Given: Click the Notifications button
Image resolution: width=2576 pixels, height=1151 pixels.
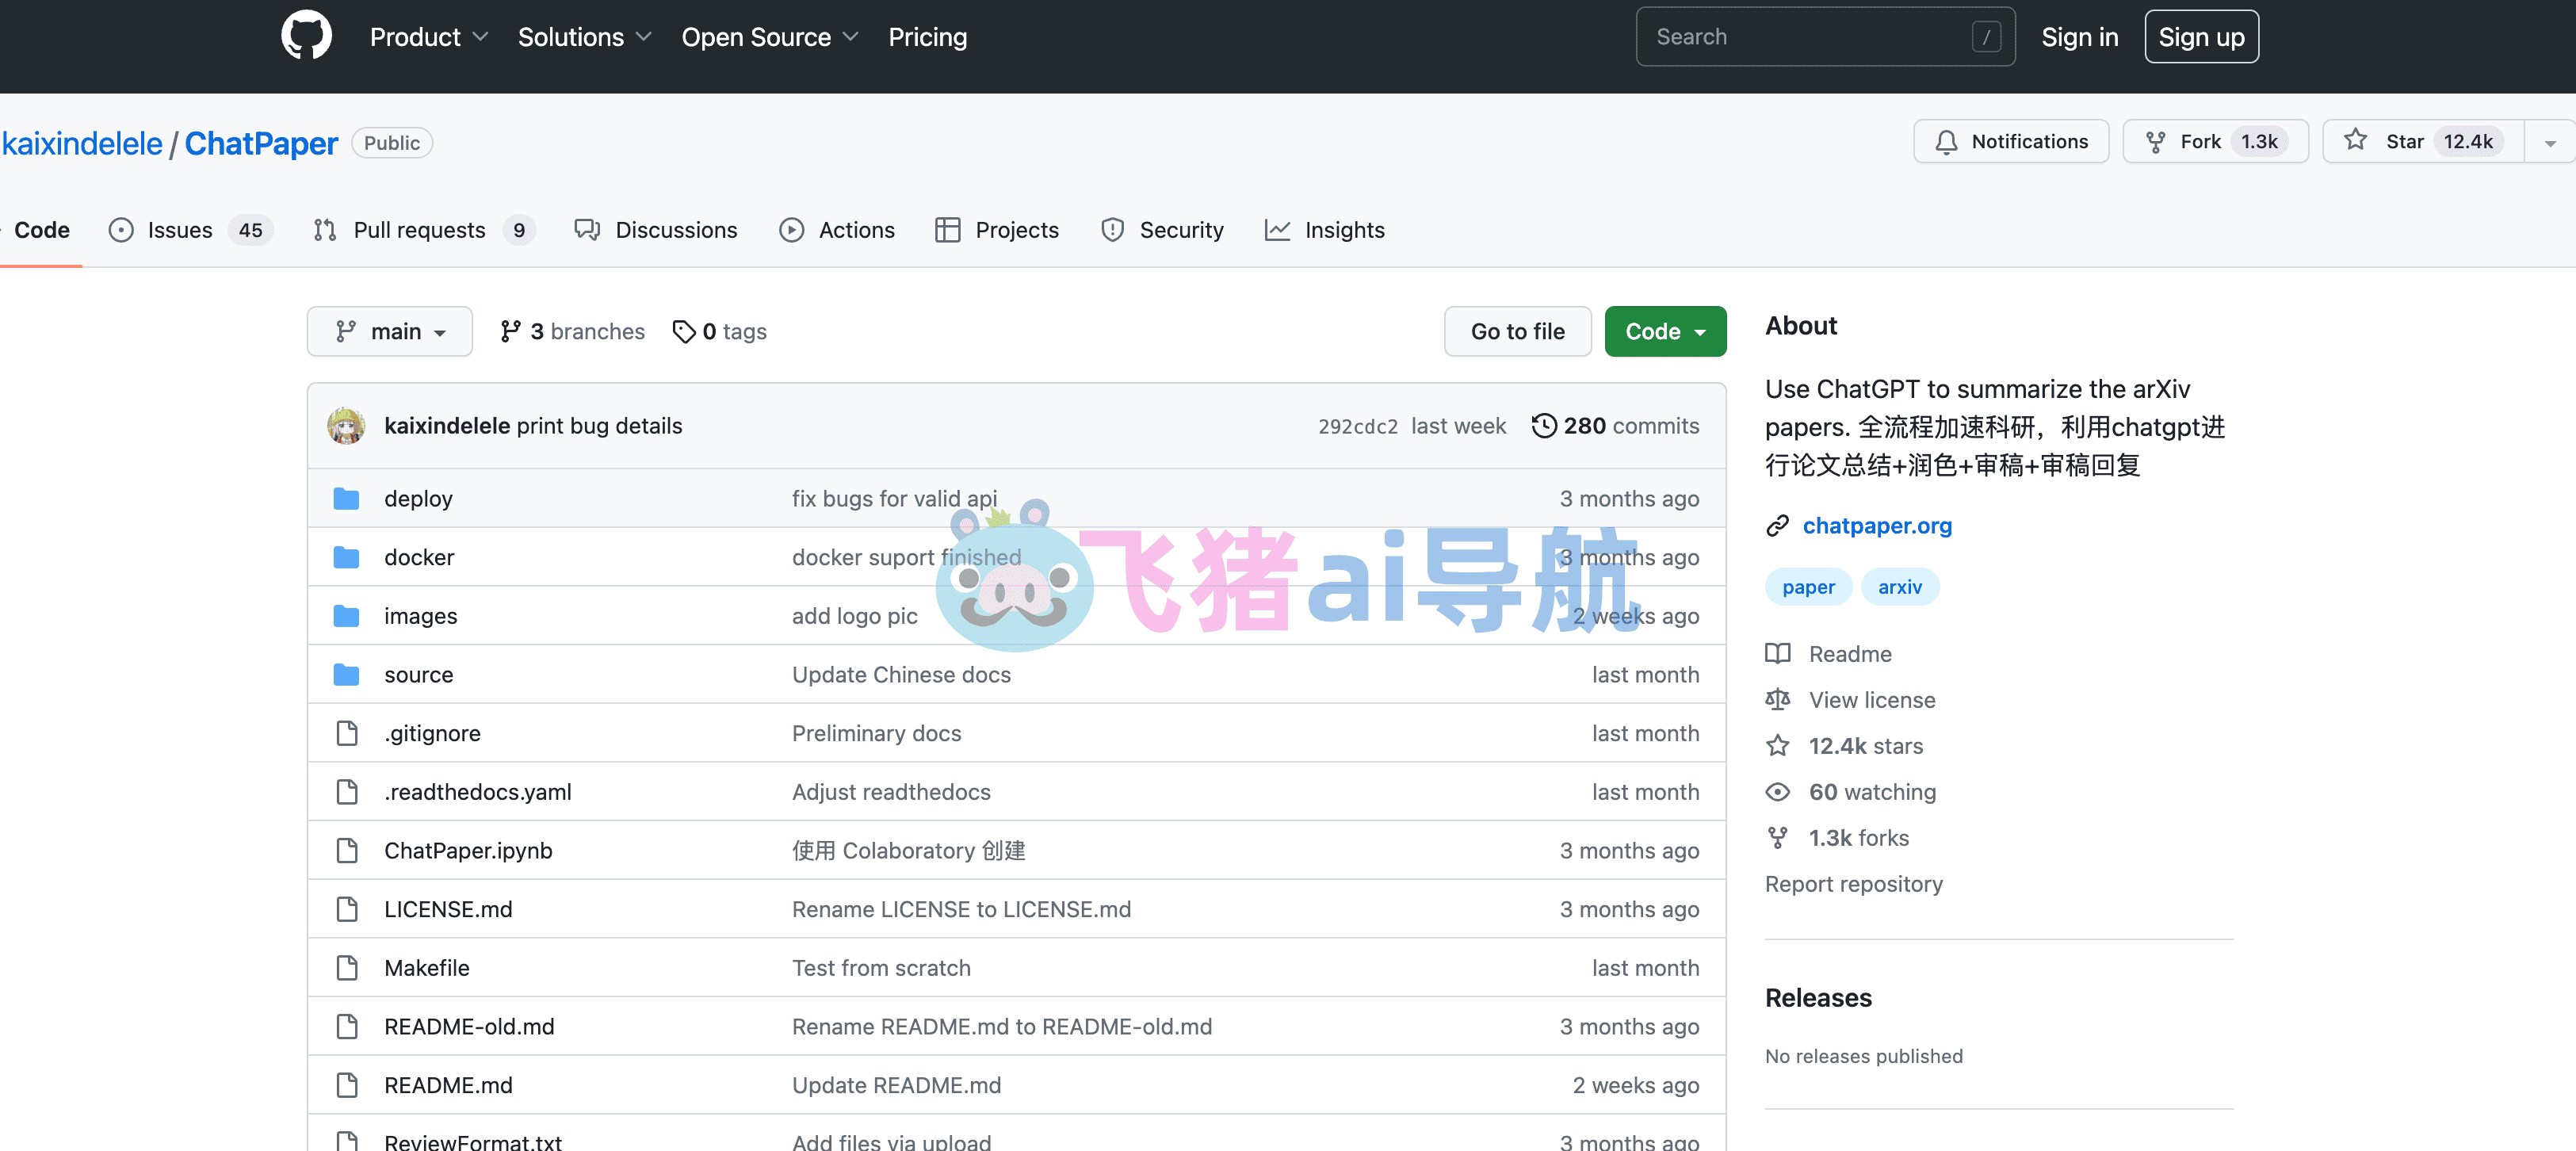Looking at the screenshot, I should [2011, 142].
